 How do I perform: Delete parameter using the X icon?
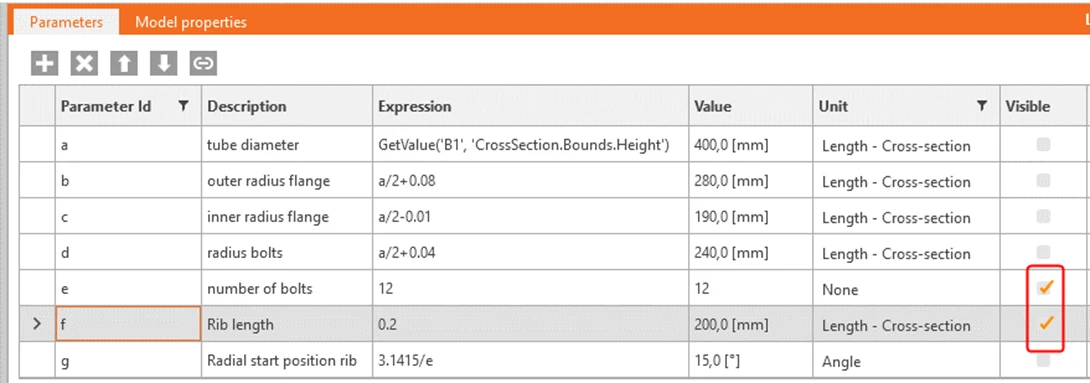pyautogui.click(x=84, y=63)
